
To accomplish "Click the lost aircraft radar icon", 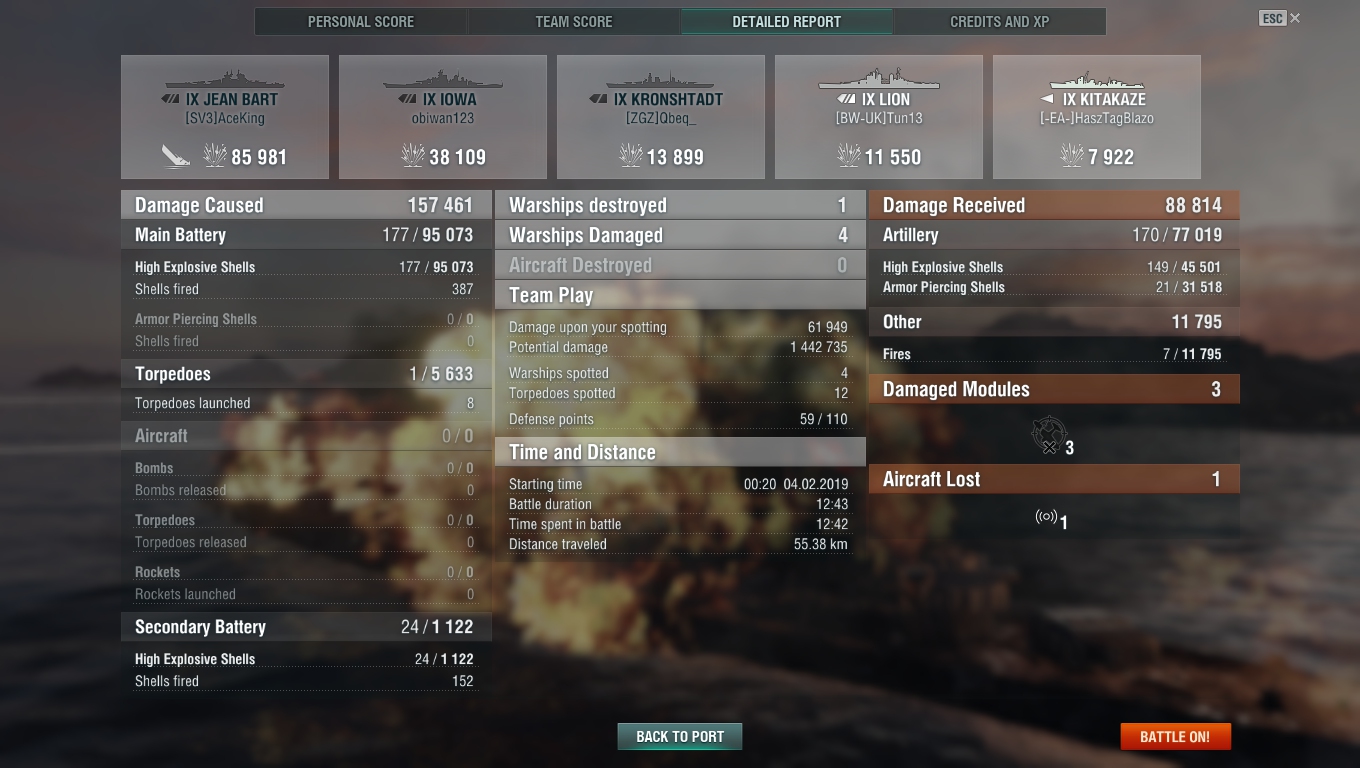I will coord(1046,517).
